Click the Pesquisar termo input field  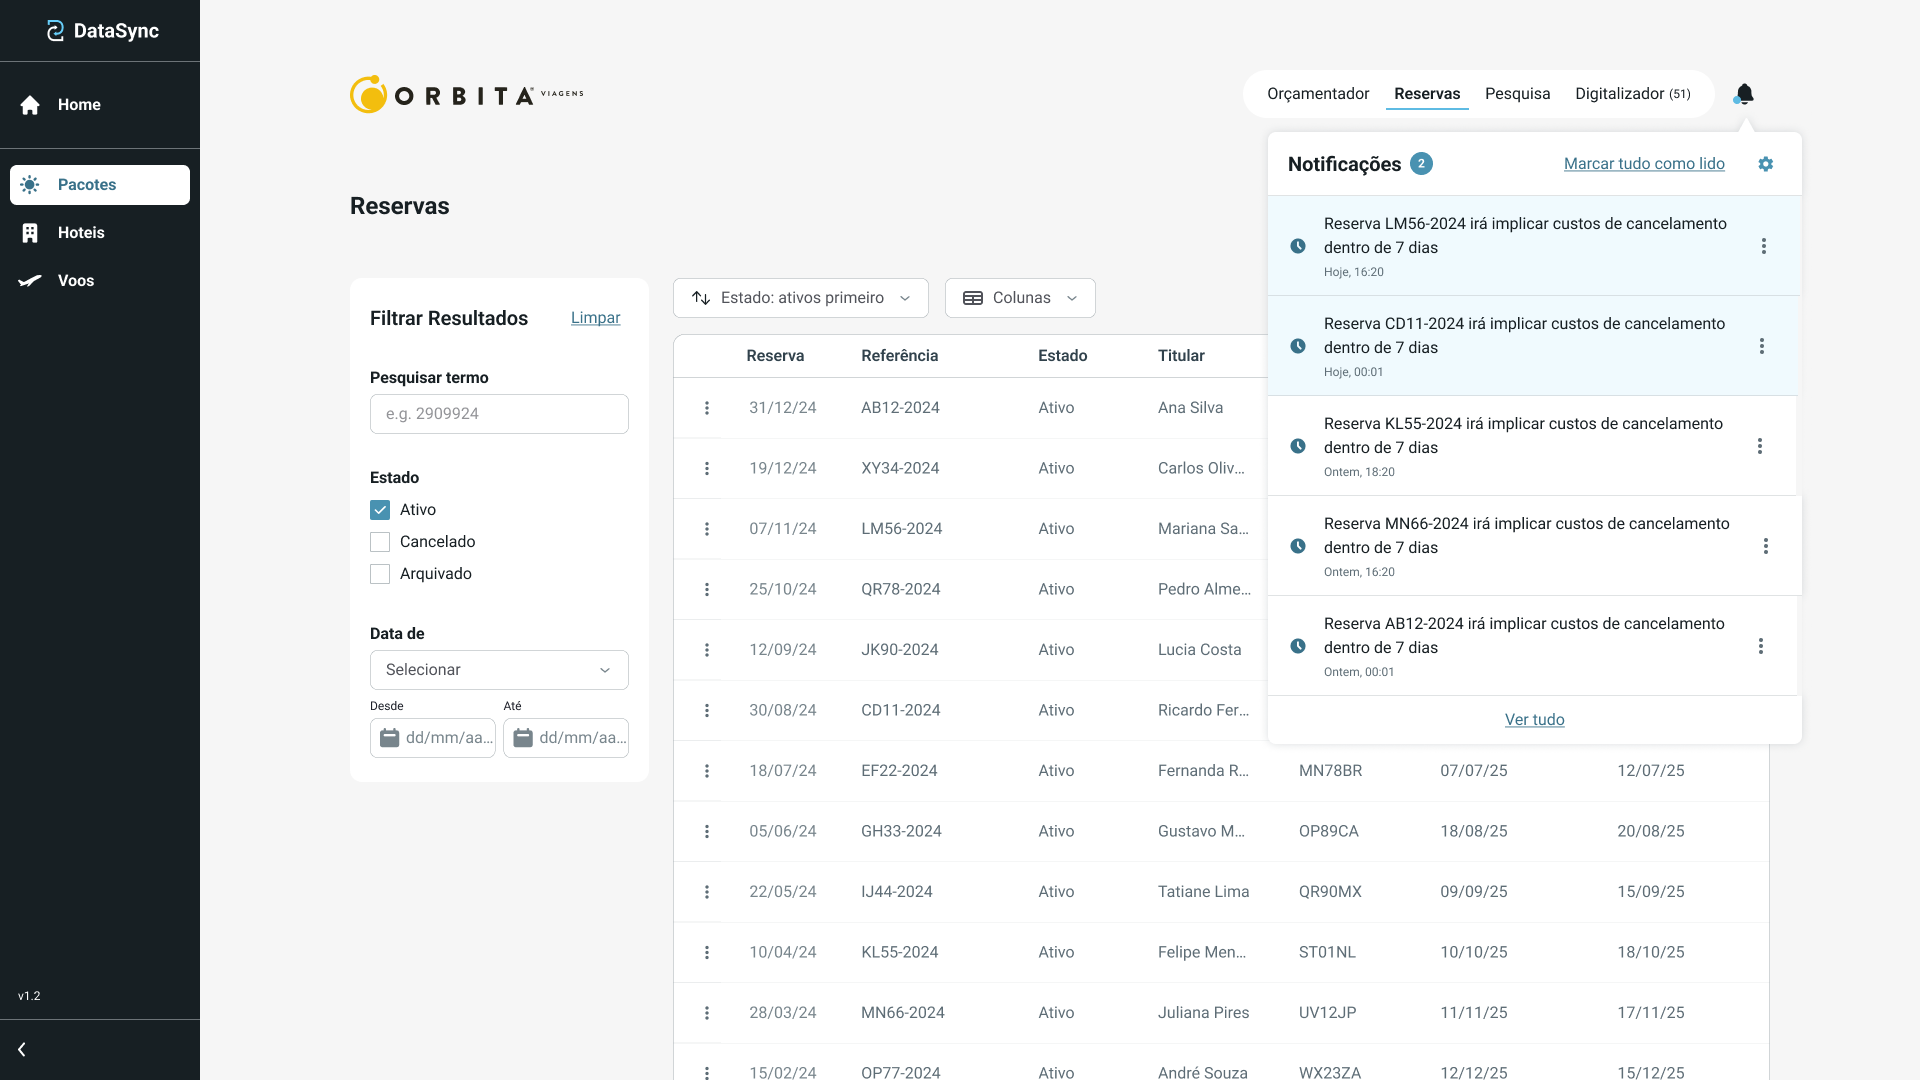point(499,414)
